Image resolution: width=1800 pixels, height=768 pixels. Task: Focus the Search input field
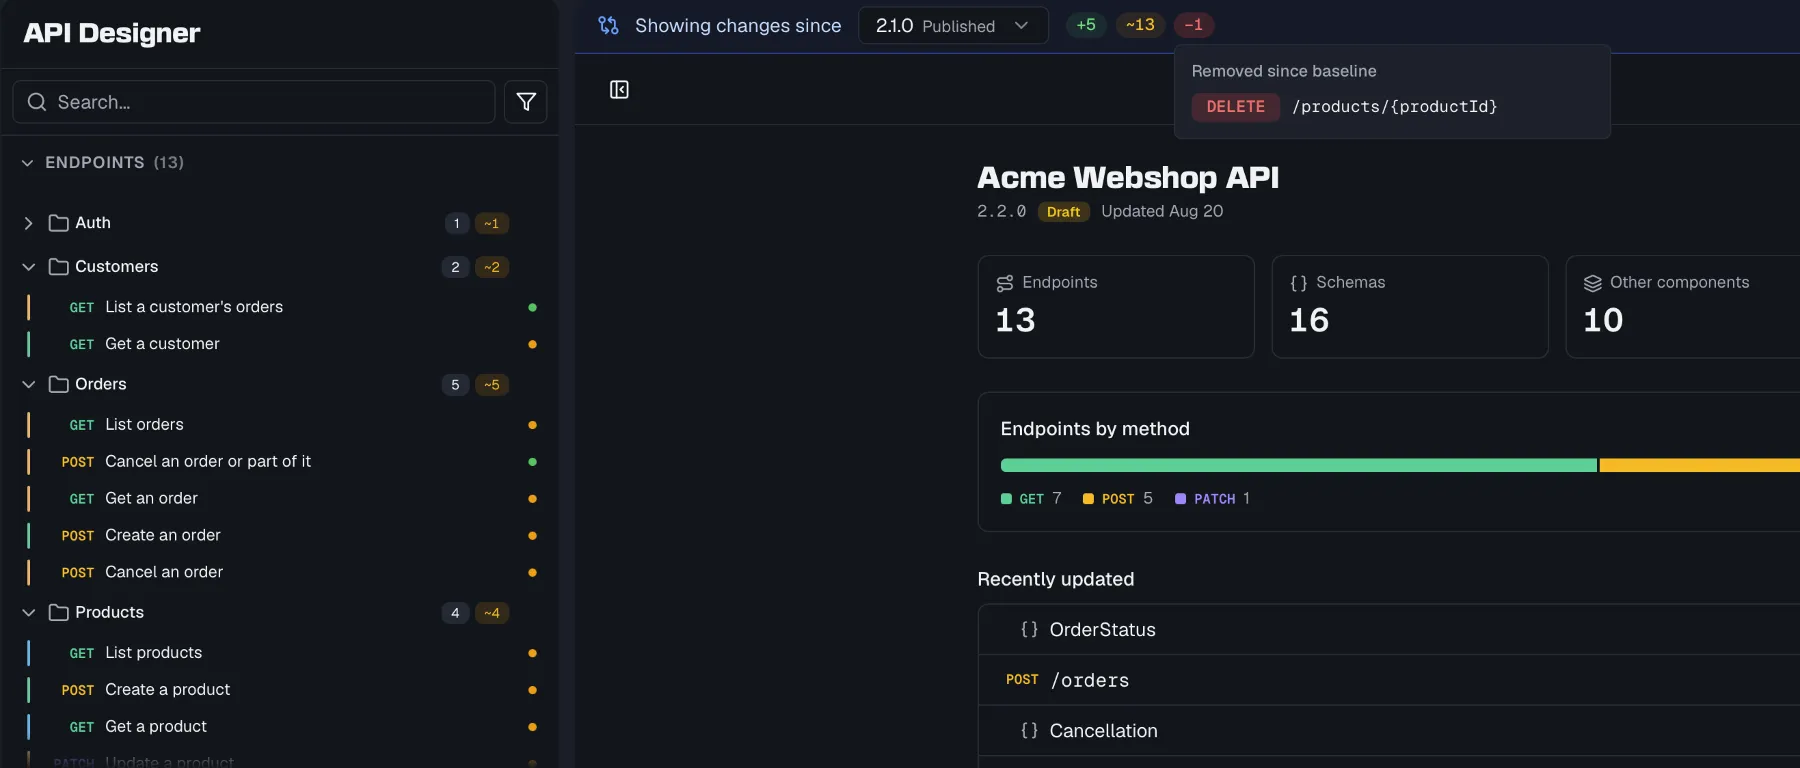254,102
